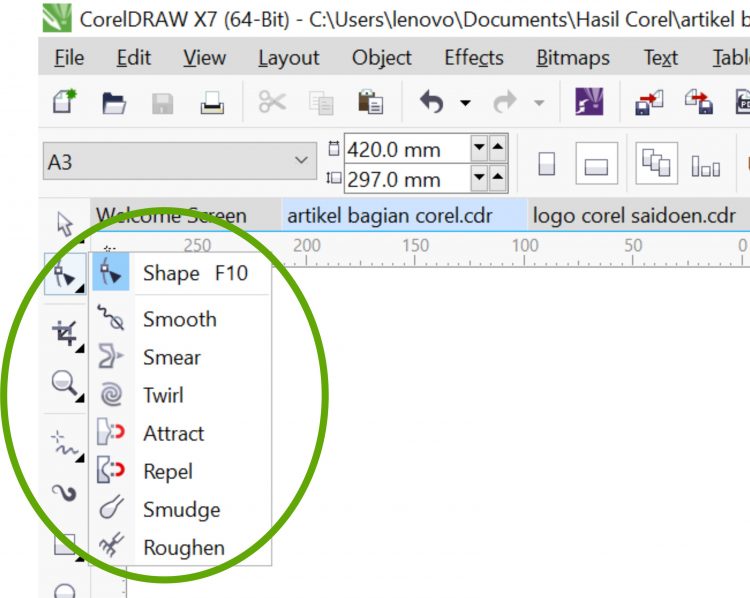This screenshot has height=598, width=750.
Task: Choose Attract from the shape flyout
Action: click(x=180, y=433)
